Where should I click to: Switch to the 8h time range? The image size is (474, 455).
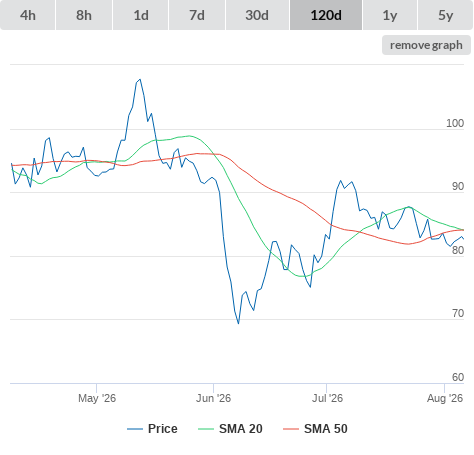pyautogui.click(x=84, y=15)
